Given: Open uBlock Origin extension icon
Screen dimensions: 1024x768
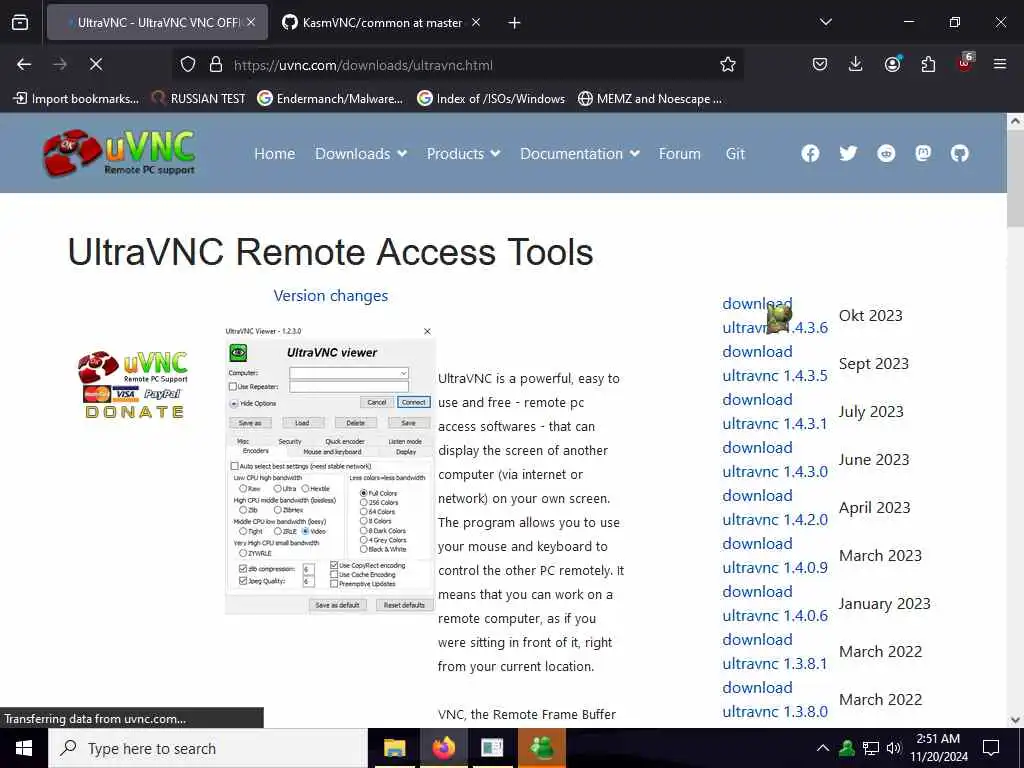Looking at the screenshot, I should (965, 63).
